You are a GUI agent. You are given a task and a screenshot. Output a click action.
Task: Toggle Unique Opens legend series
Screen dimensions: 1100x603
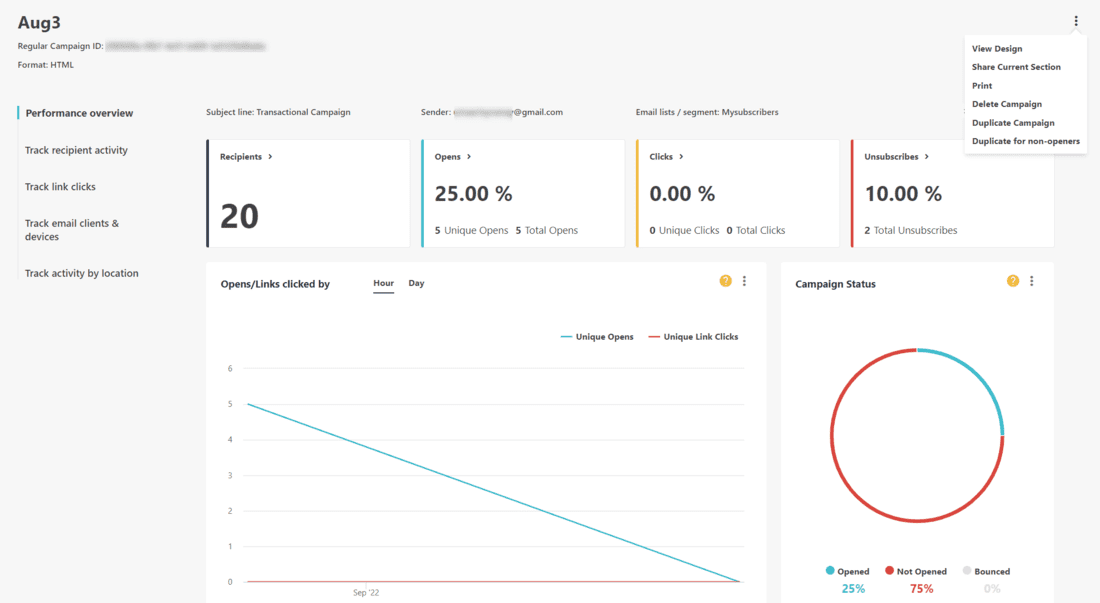click(597, 337)
